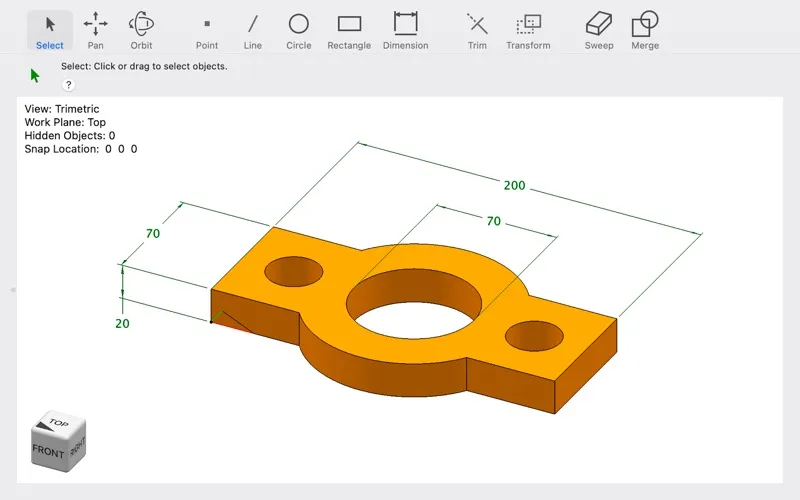Open help with the question mark button
800x500 pixels.
pos(68,85)
